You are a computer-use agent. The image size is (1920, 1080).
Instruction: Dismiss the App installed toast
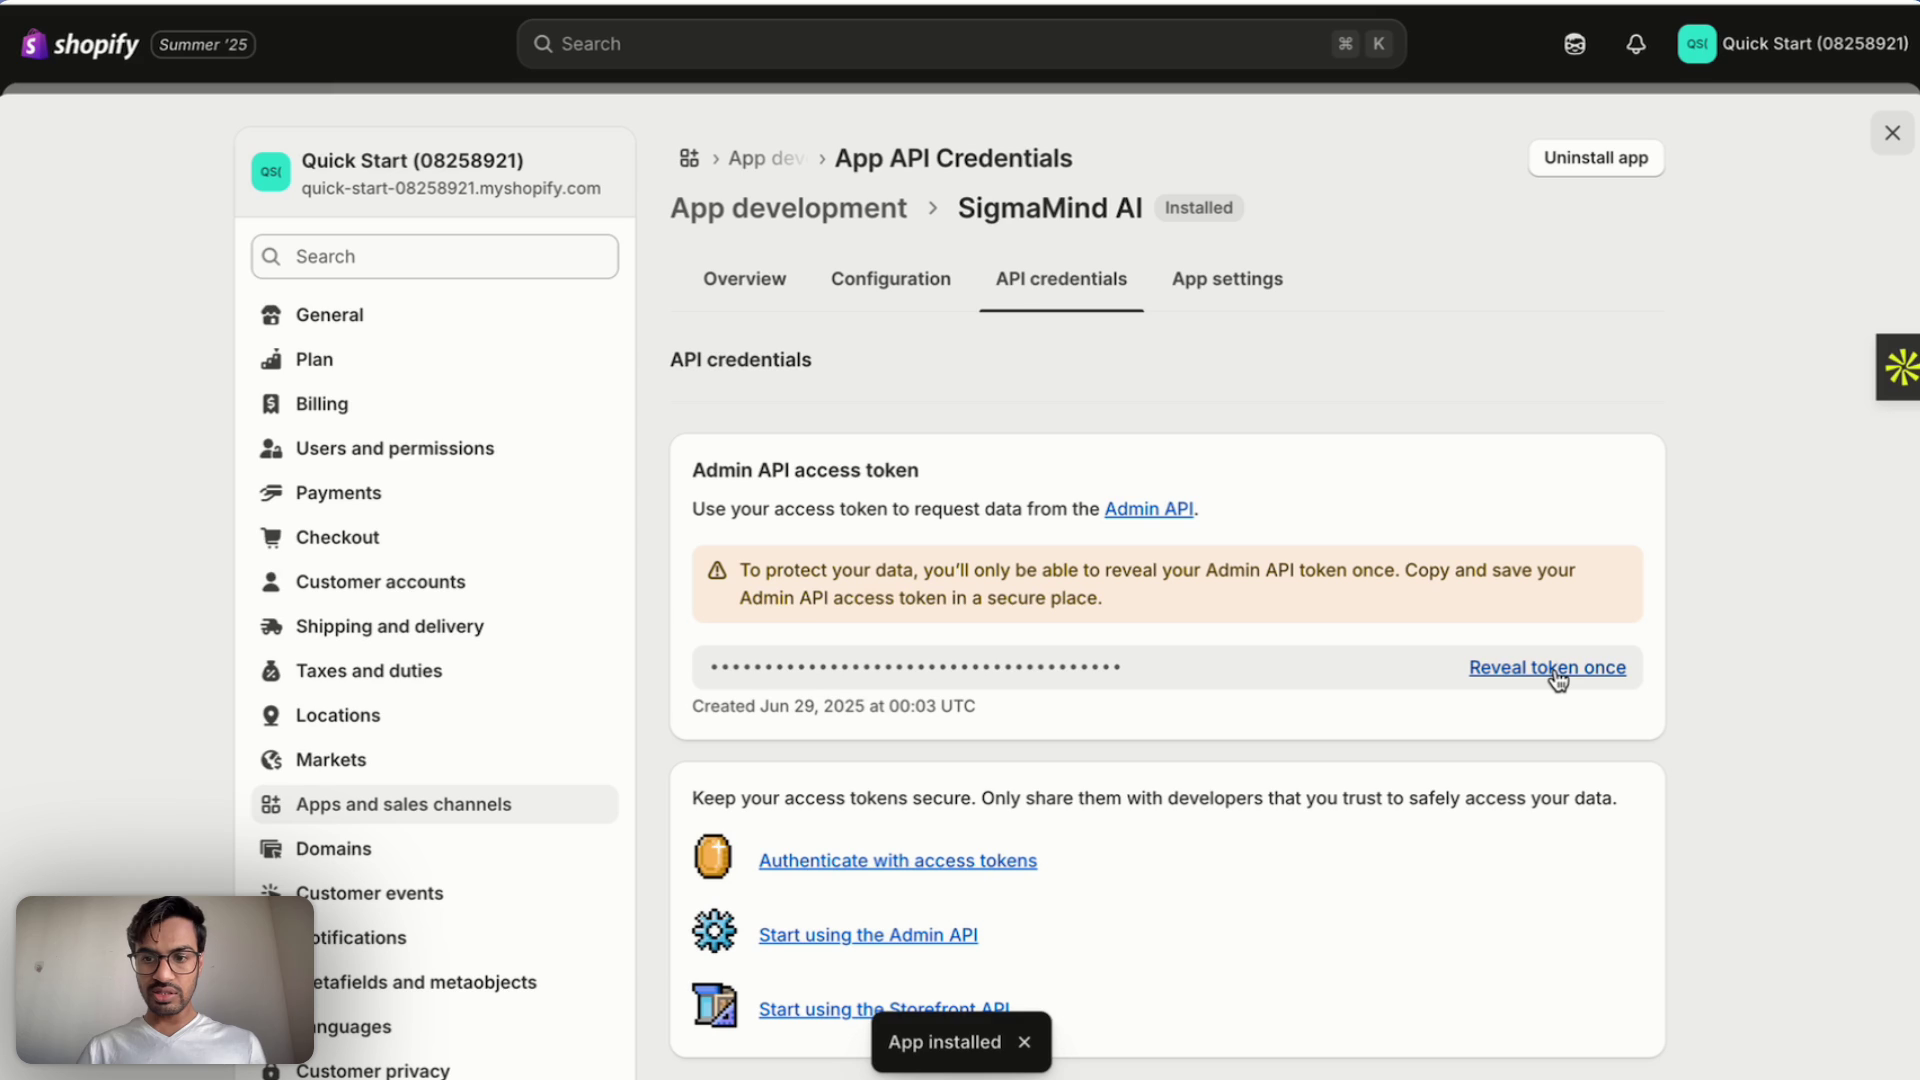pyautogui.click(x=1024, y=1042)
